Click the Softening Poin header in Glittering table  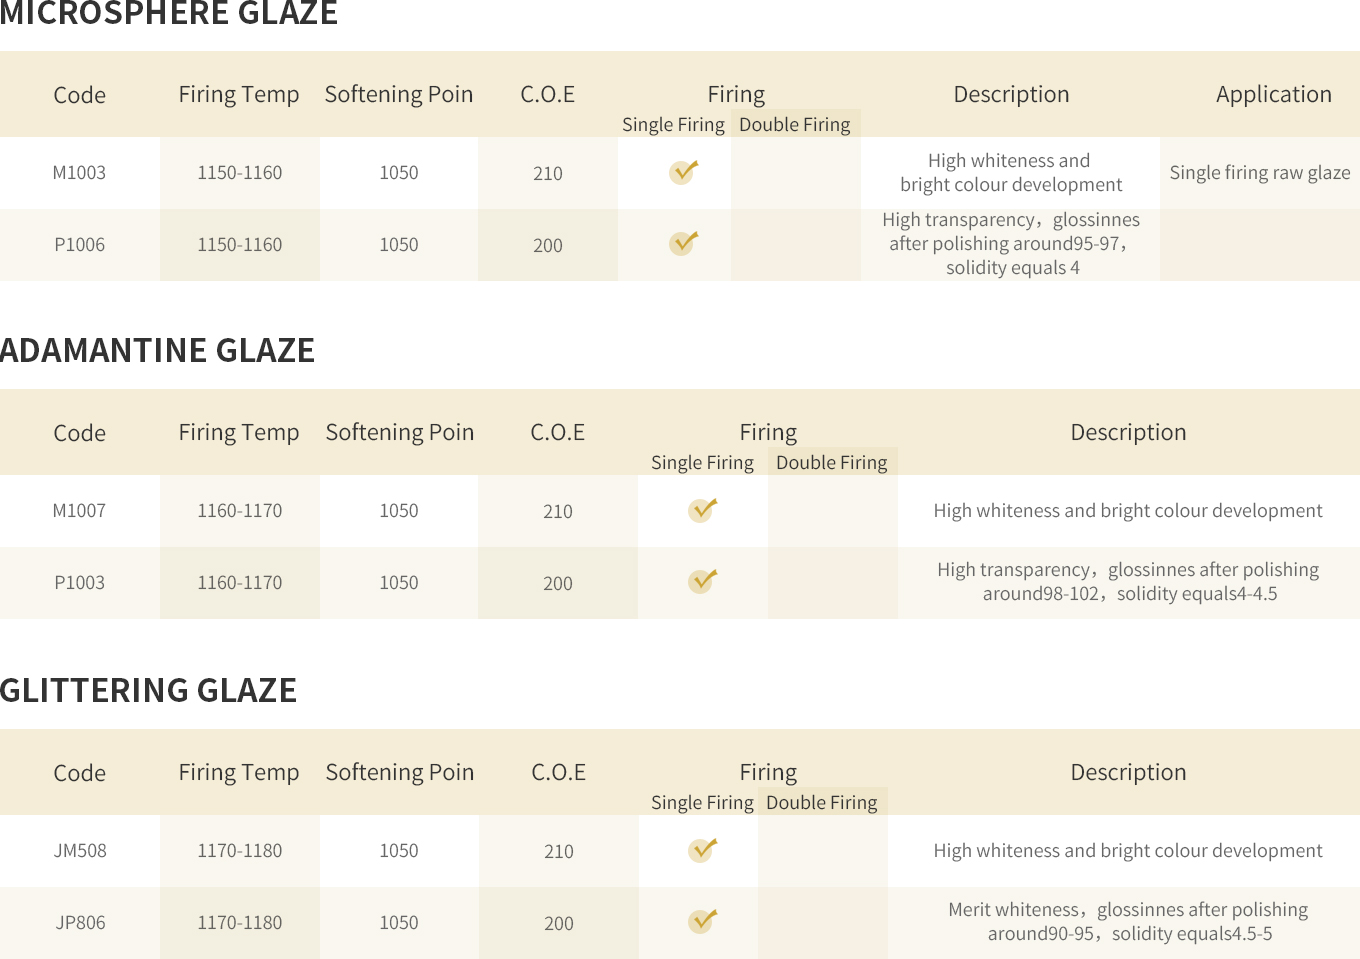400,772
